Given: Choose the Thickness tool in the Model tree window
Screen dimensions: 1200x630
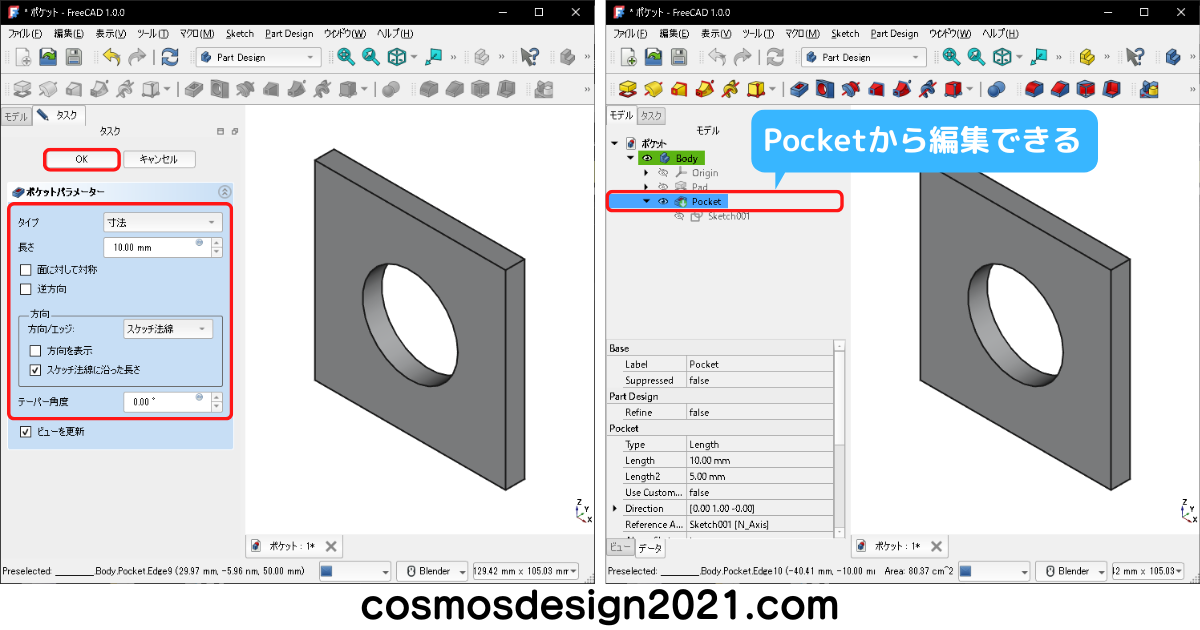Looking at the screenshot, I should pyautogui.click(x=1113, y=89).
